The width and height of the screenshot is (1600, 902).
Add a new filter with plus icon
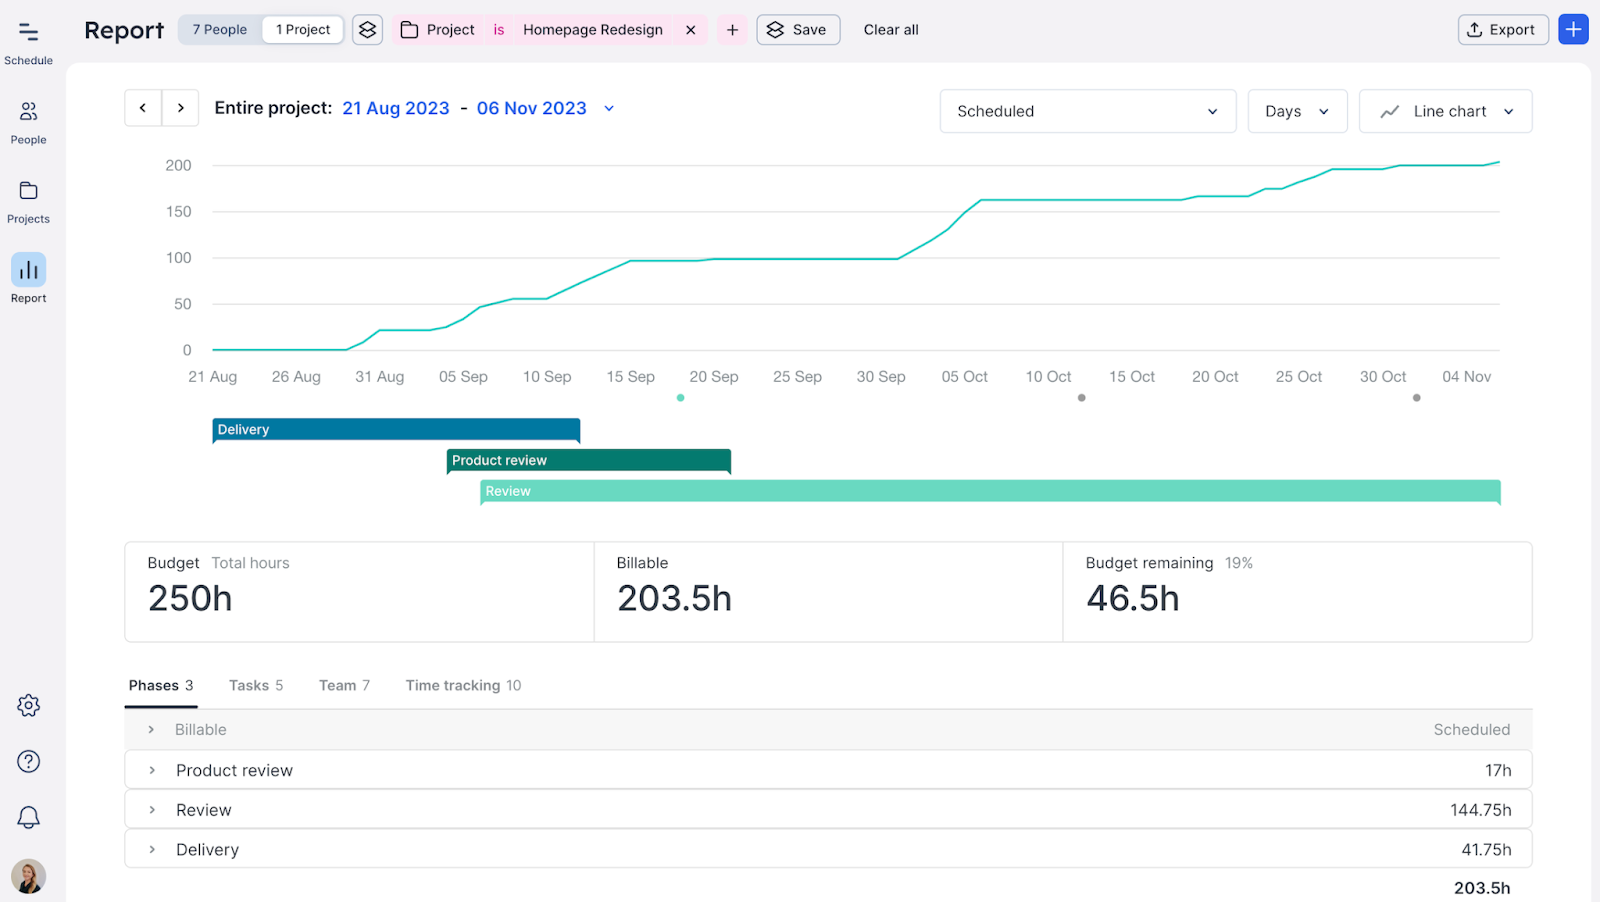[732, 30]
